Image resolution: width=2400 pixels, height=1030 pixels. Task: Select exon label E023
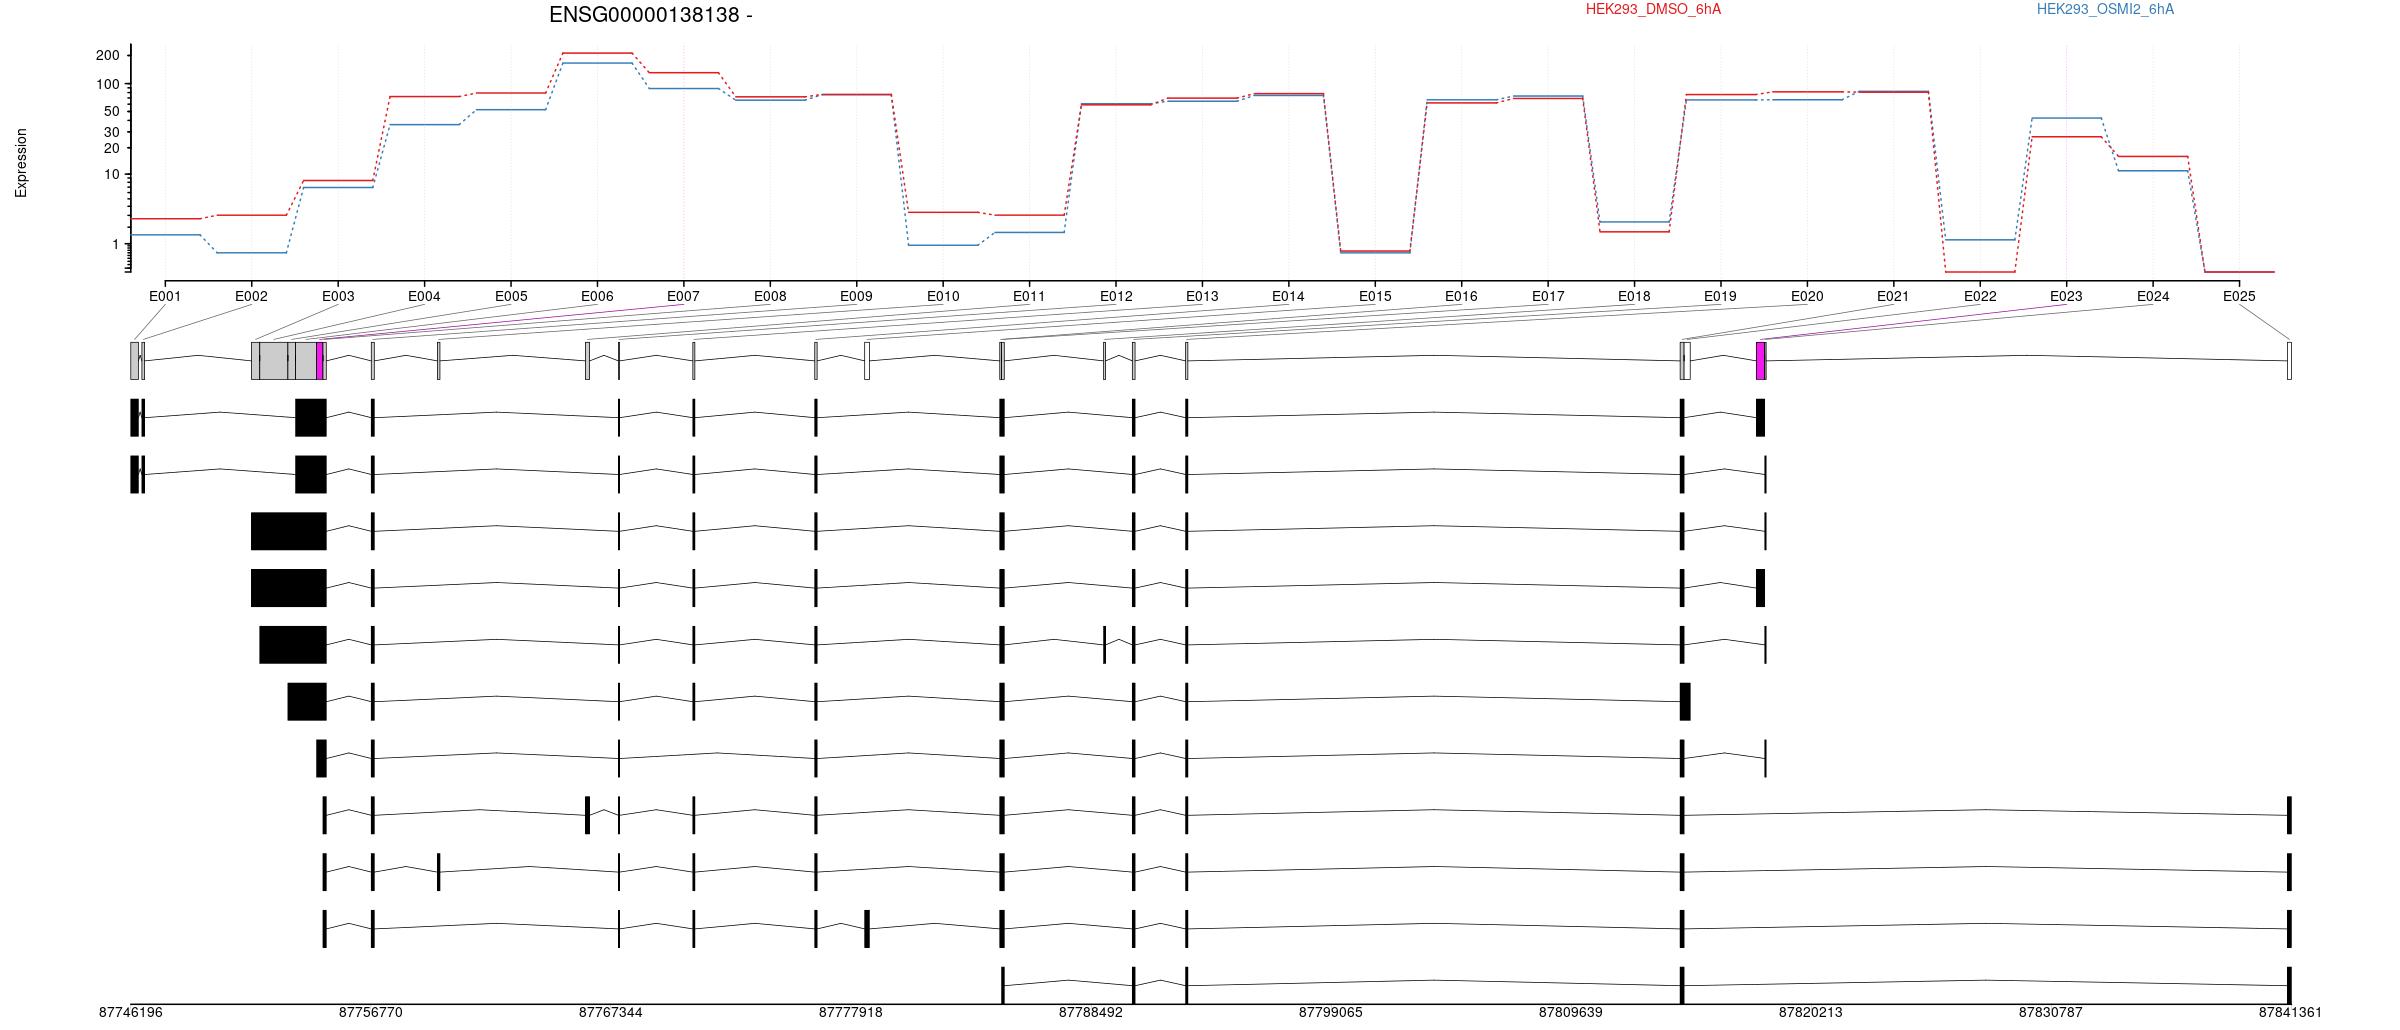coord(2066,296)
